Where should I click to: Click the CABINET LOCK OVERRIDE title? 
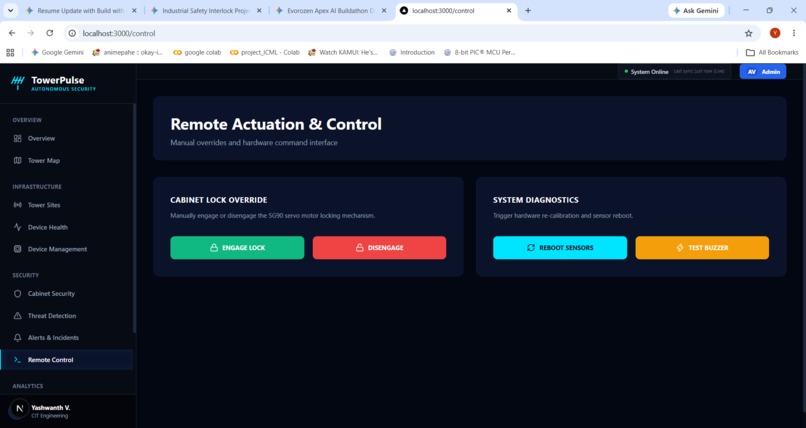click(x=218, y=200)
